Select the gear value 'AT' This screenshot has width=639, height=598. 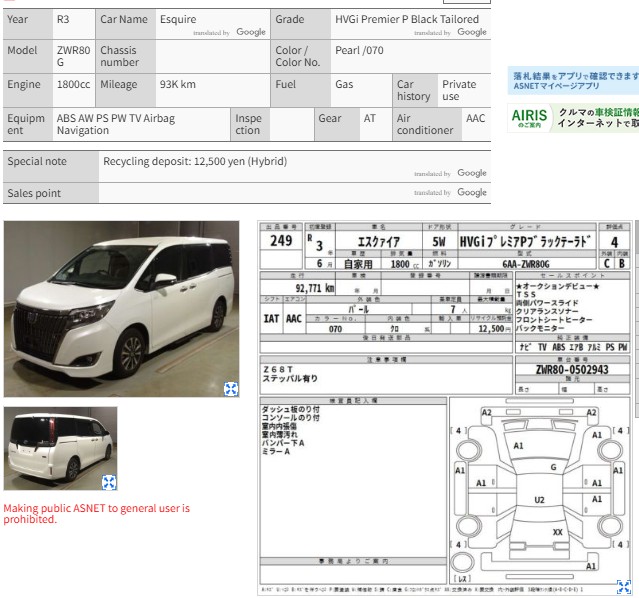click(370, 118)
